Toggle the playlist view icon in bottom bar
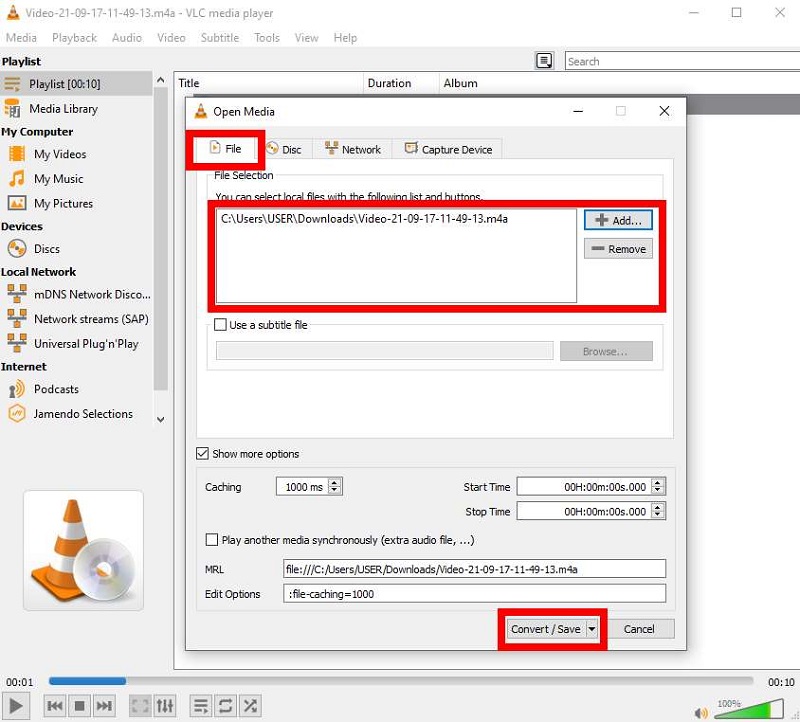This screenshot has width=800, height=722. tap(201, 706)
